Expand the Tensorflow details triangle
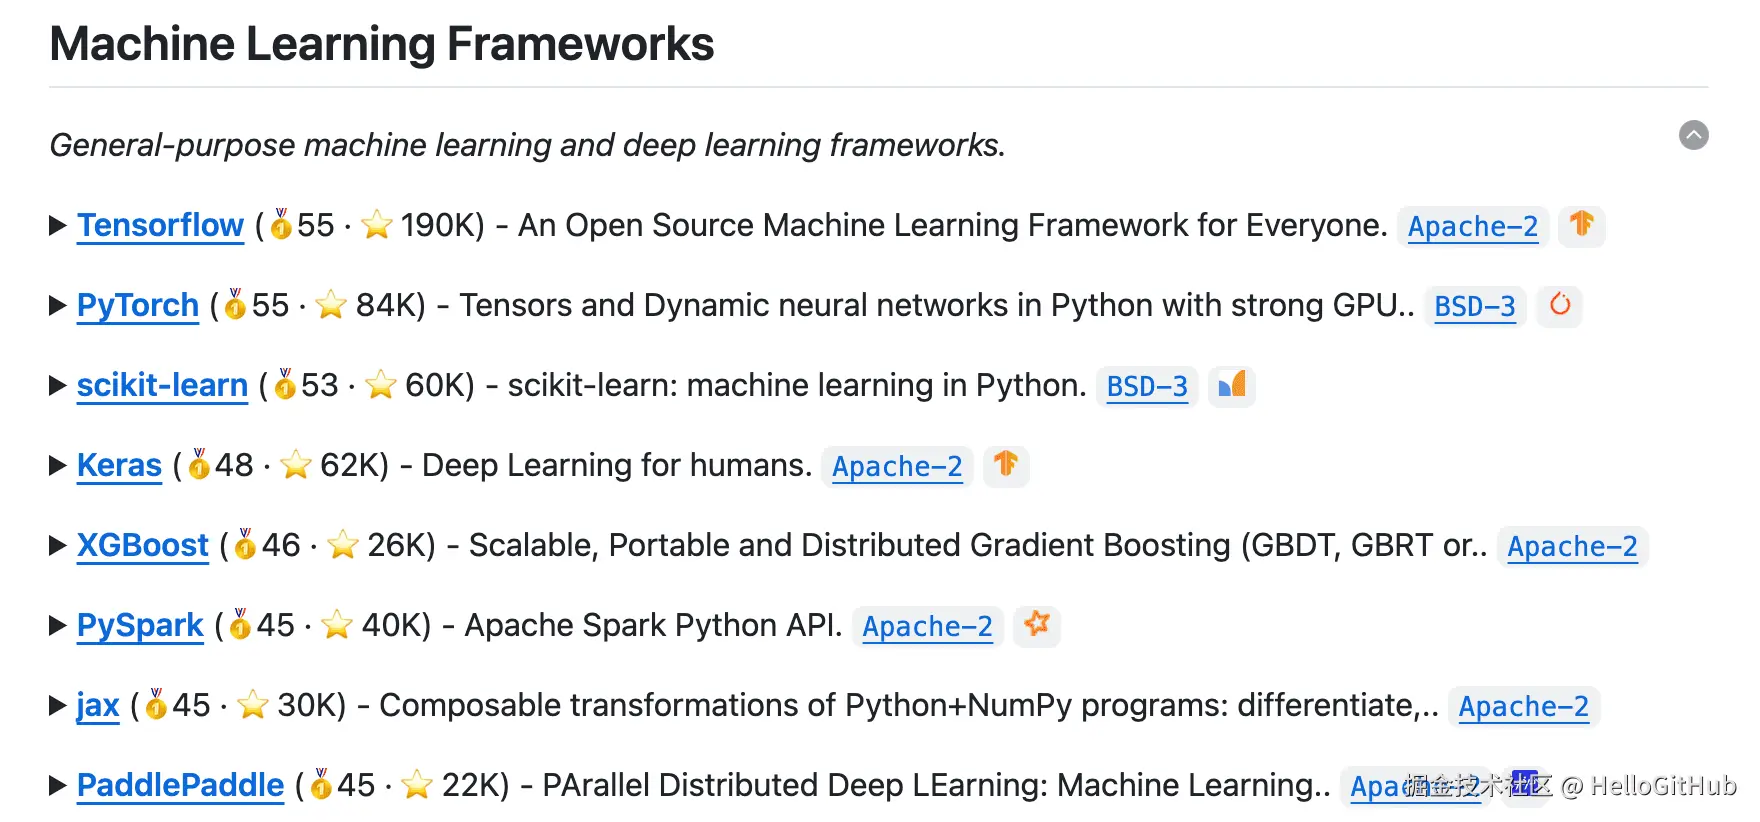 click(x=58, y=226)
